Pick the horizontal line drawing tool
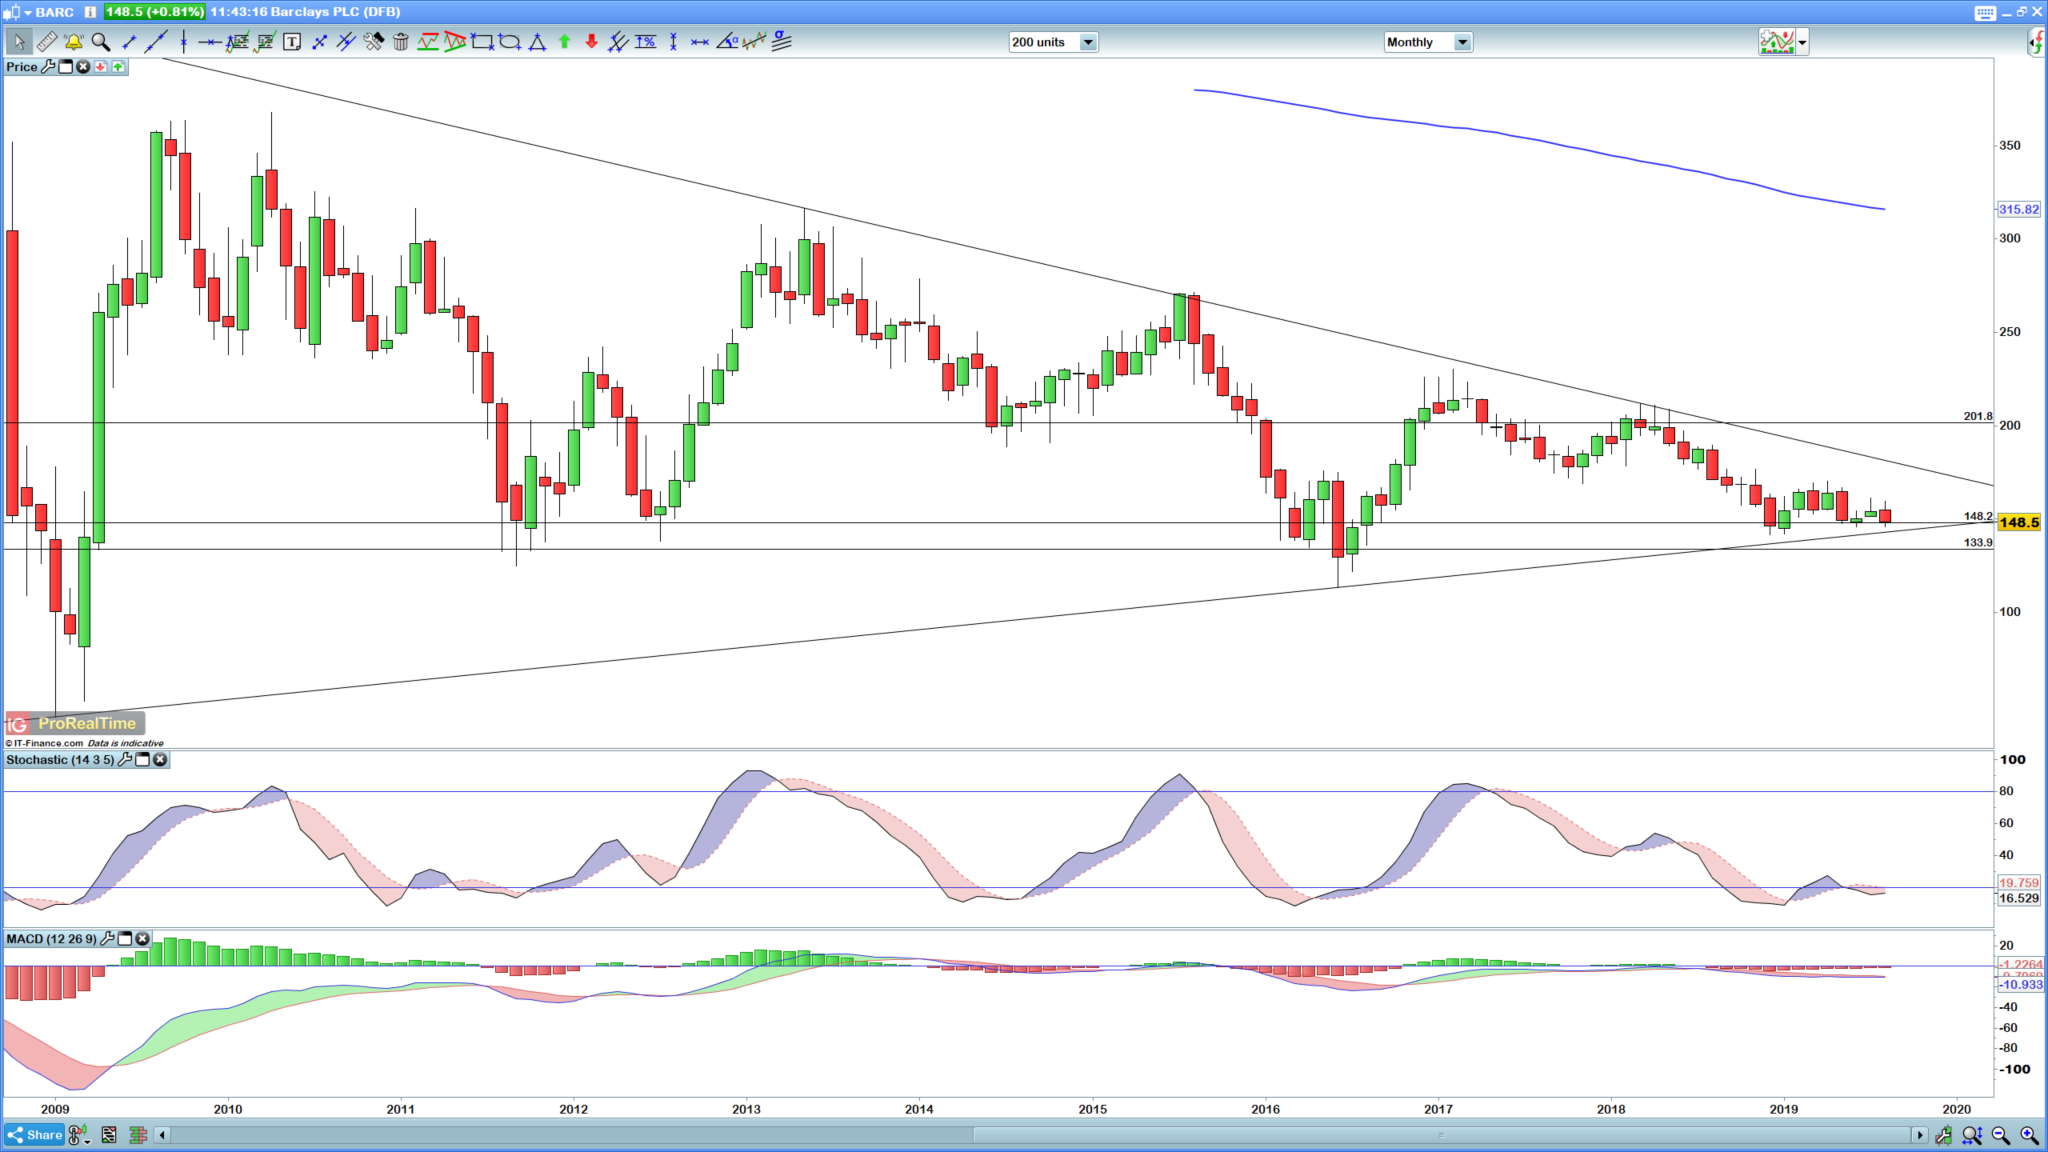Screen dimensions: 2048x1152 coord(209,42)
